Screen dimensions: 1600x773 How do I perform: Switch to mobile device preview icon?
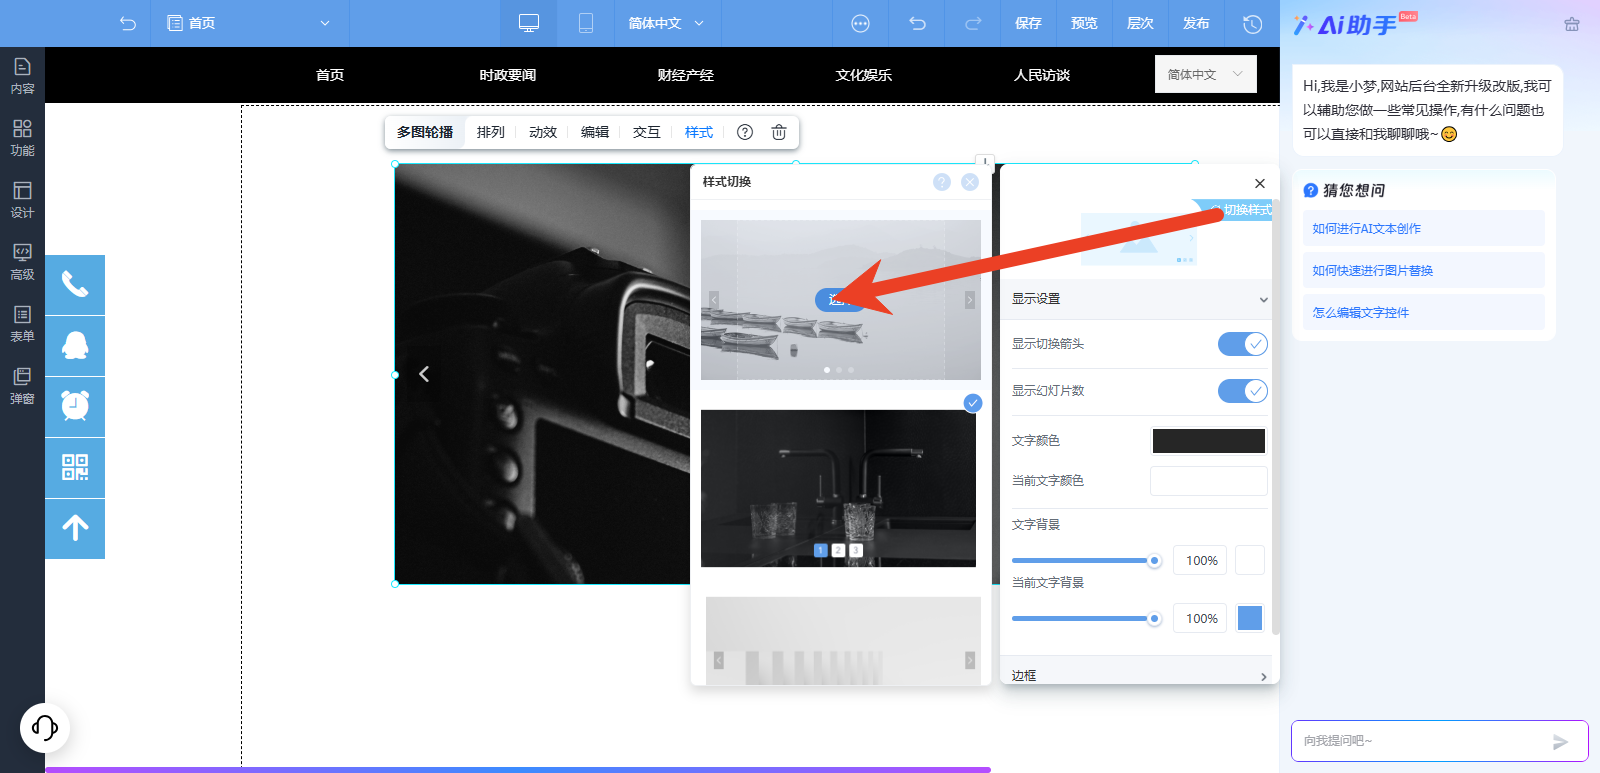[x=586, y=23]
